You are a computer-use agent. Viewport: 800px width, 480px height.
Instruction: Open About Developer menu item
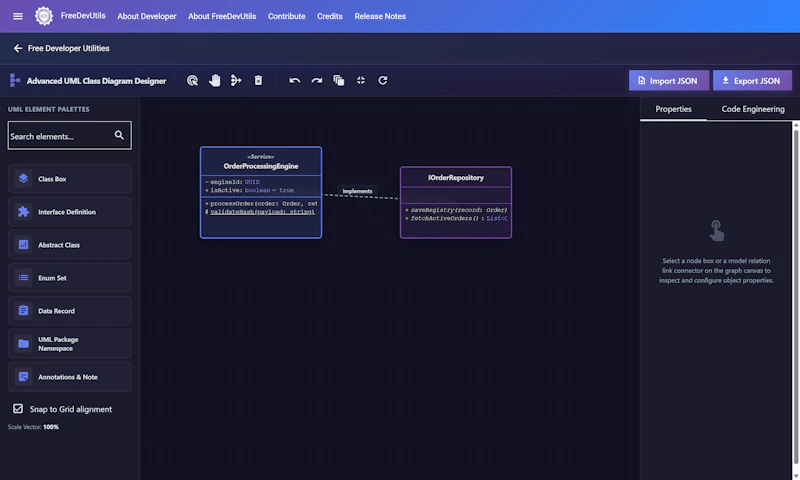(x=147, y=16)
